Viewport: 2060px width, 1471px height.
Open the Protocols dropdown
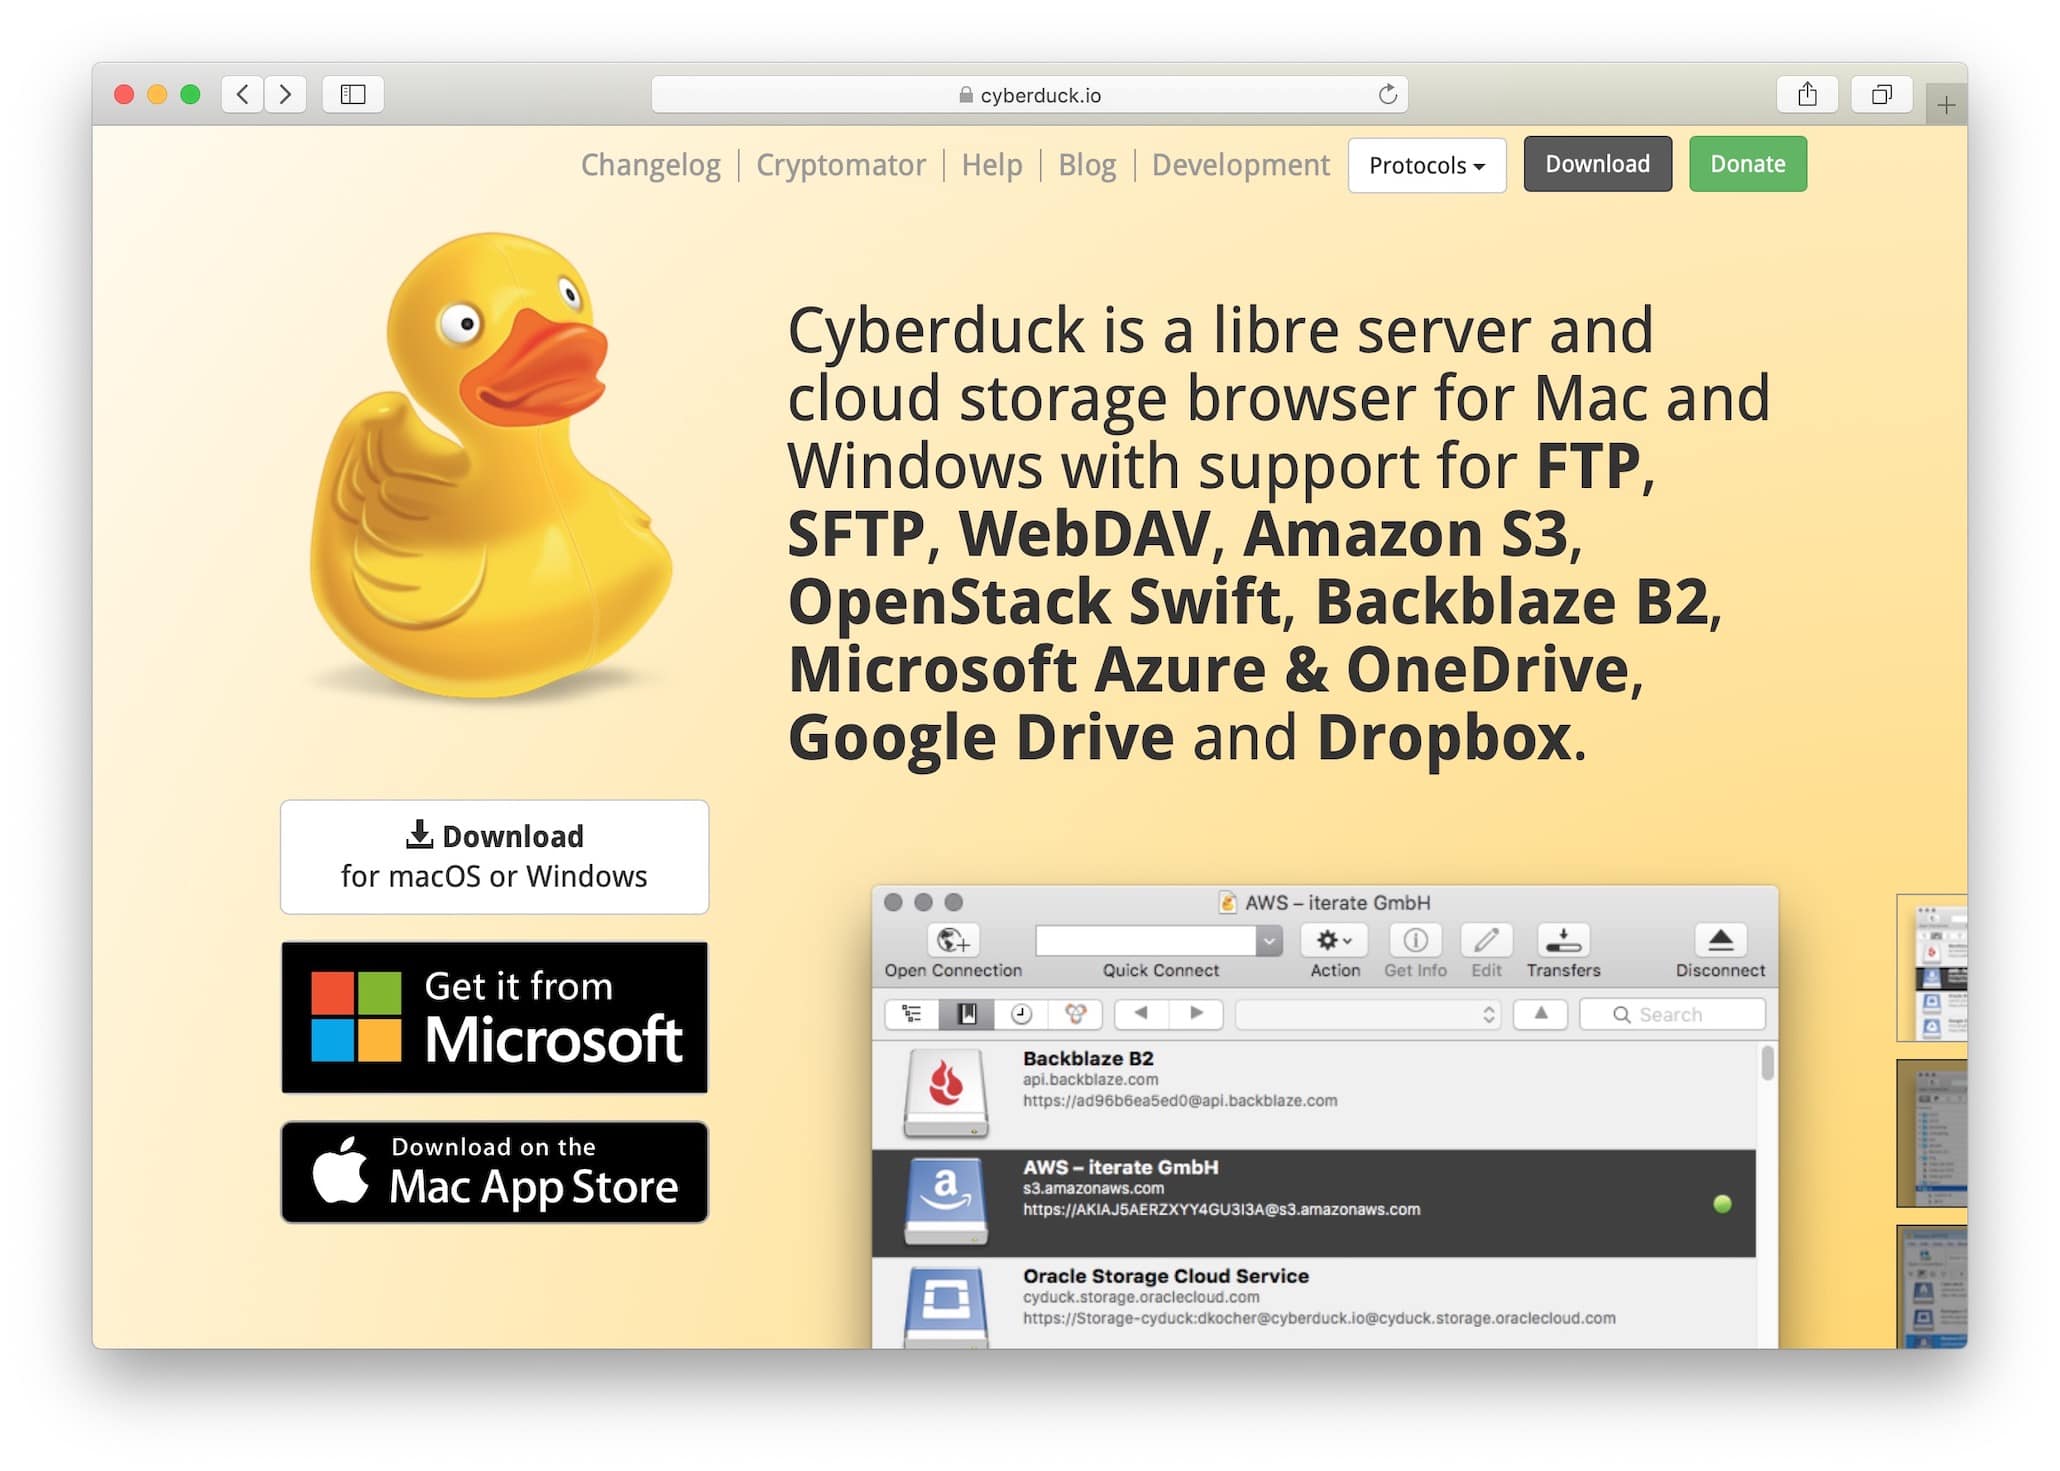point(1427,166)
